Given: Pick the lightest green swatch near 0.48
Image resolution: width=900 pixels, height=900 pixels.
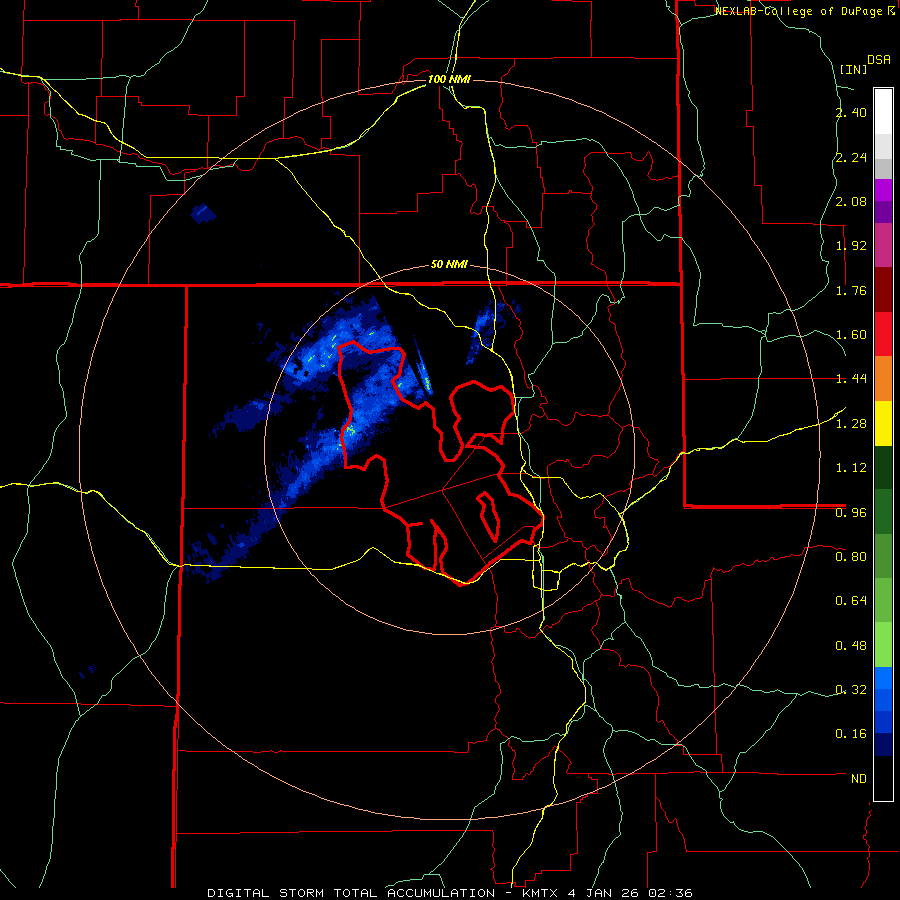Looking at the screenshot, I should 883,645.
